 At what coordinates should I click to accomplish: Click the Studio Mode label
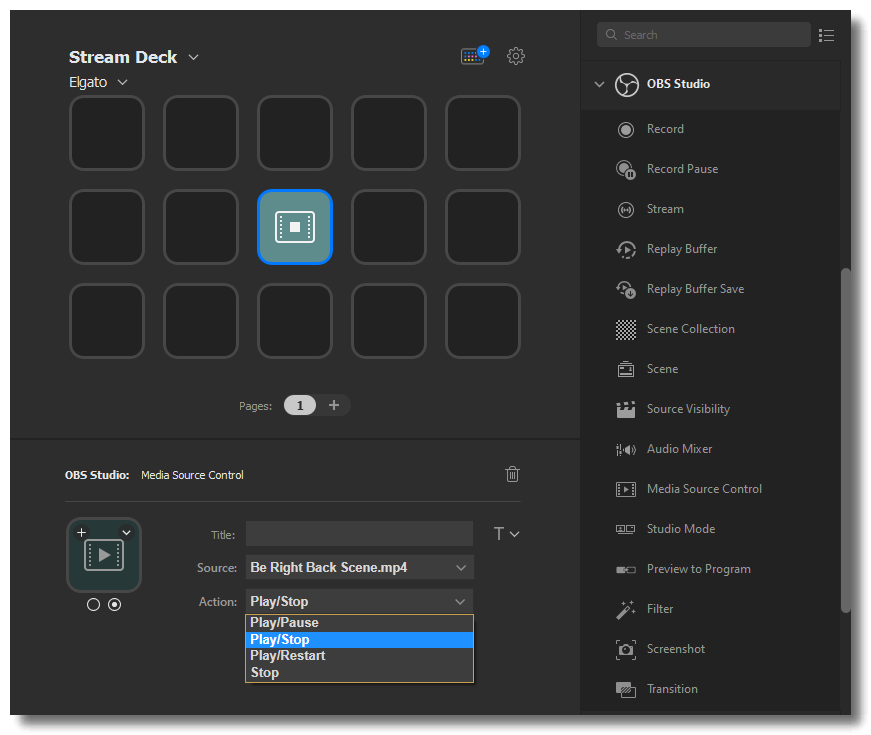point(680,529)
